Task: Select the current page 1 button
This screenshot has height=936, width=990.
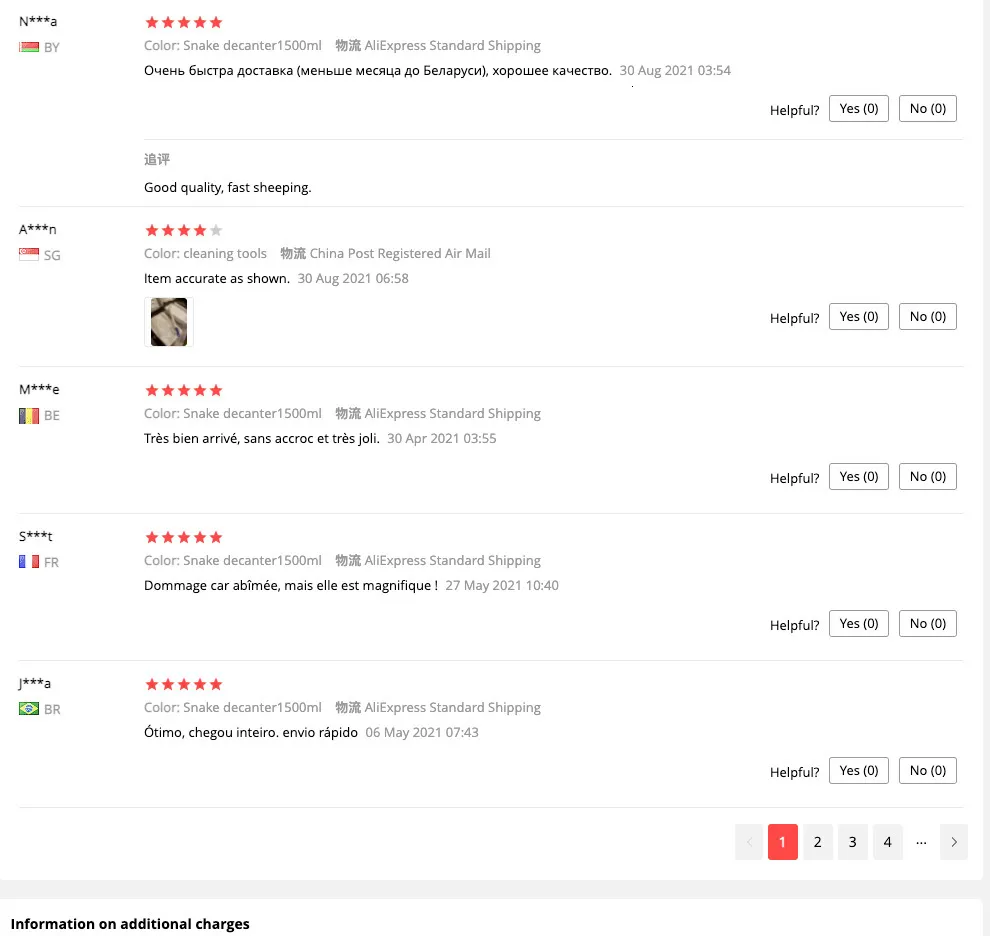Action: coord(783,842)
